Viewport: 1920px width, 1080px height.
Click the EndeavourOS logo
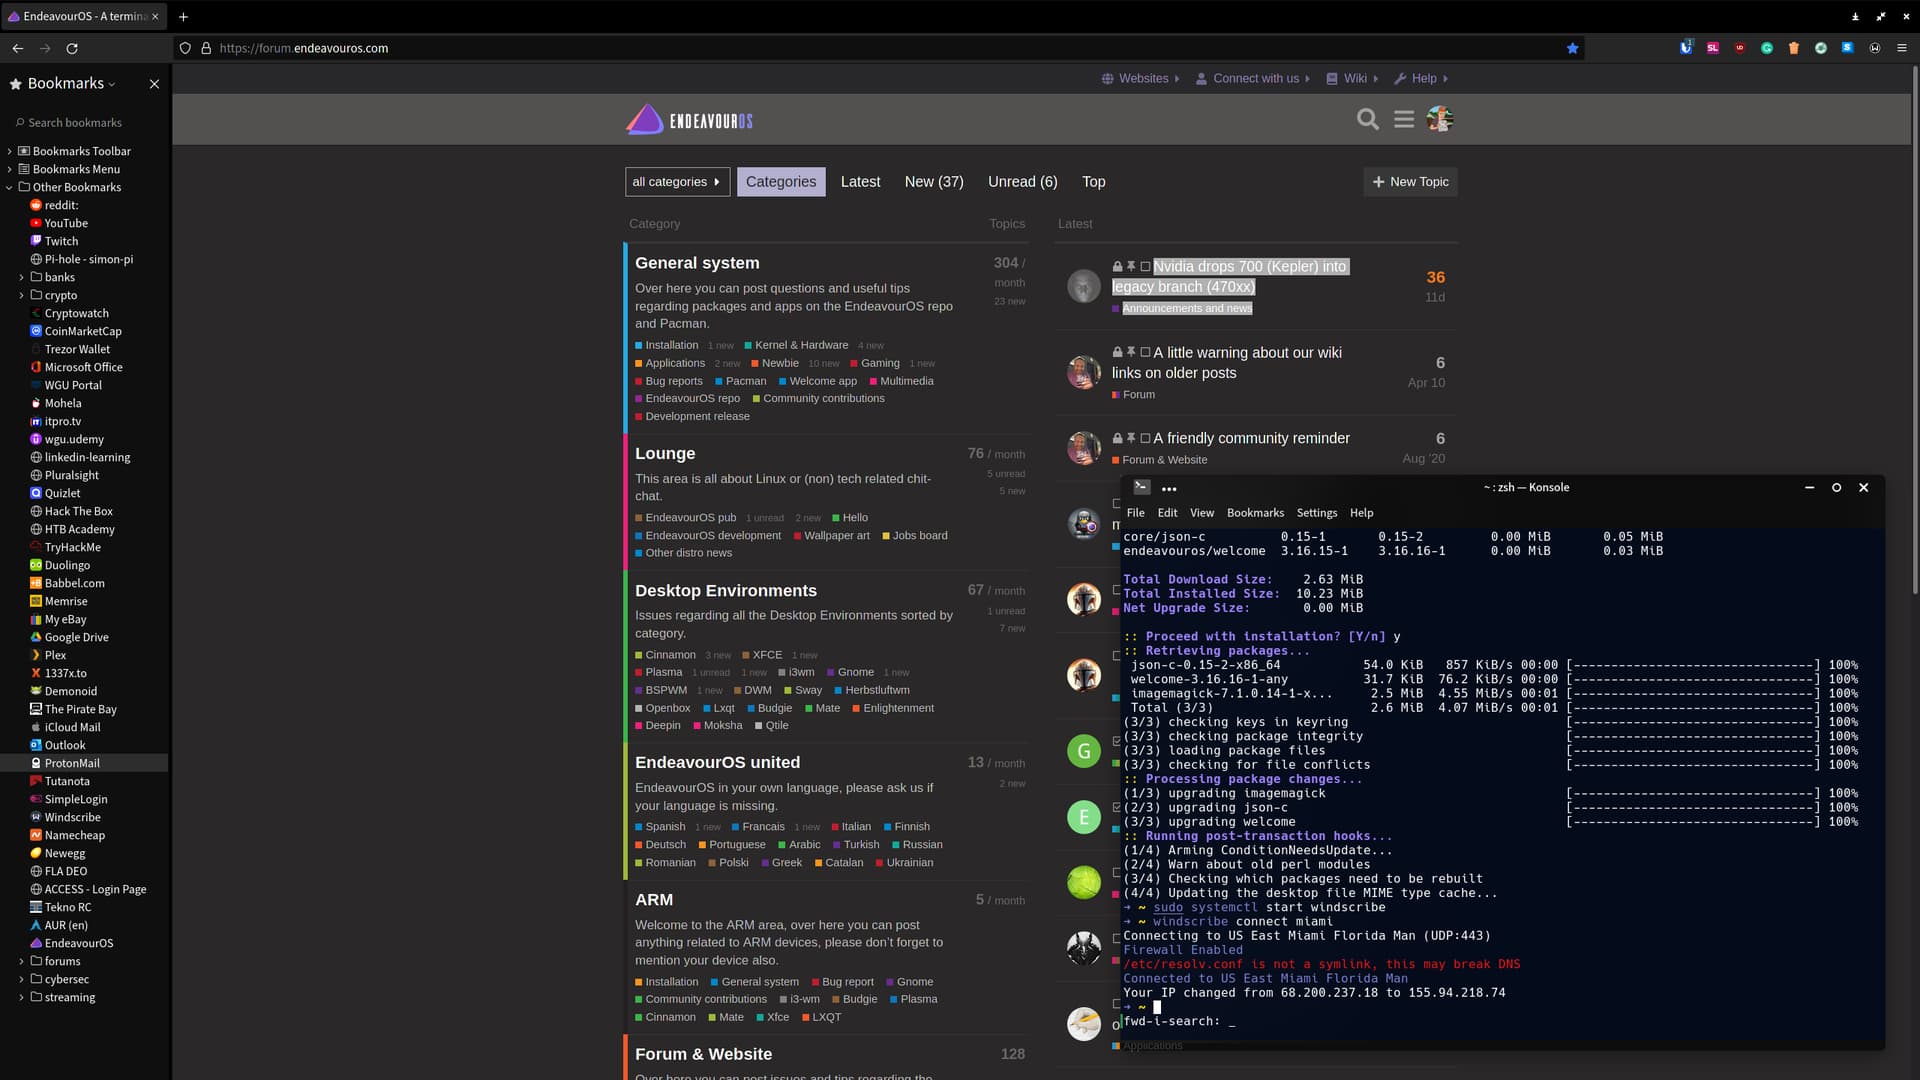[x=689, y=120]
